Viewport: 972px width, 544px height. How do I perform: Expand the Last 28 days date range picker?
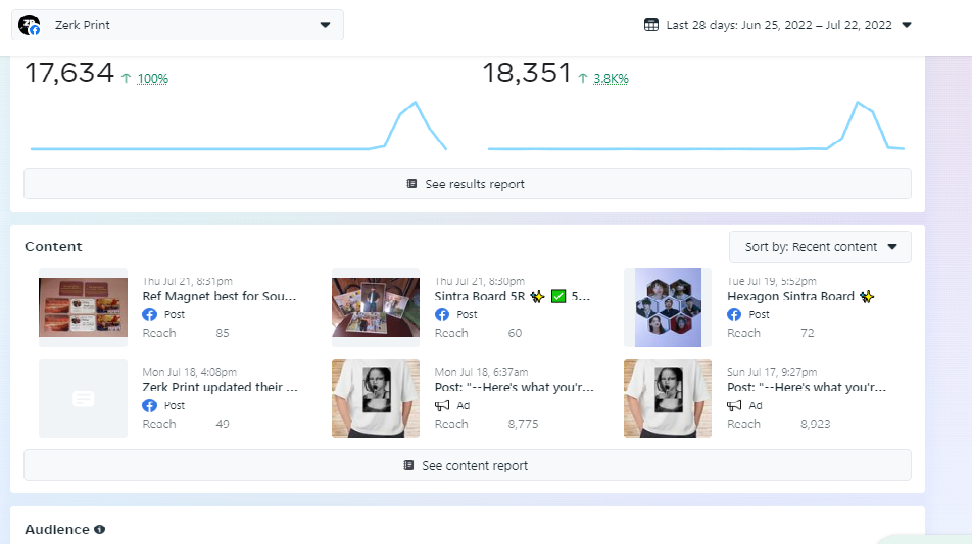click(x=778, y=25)
